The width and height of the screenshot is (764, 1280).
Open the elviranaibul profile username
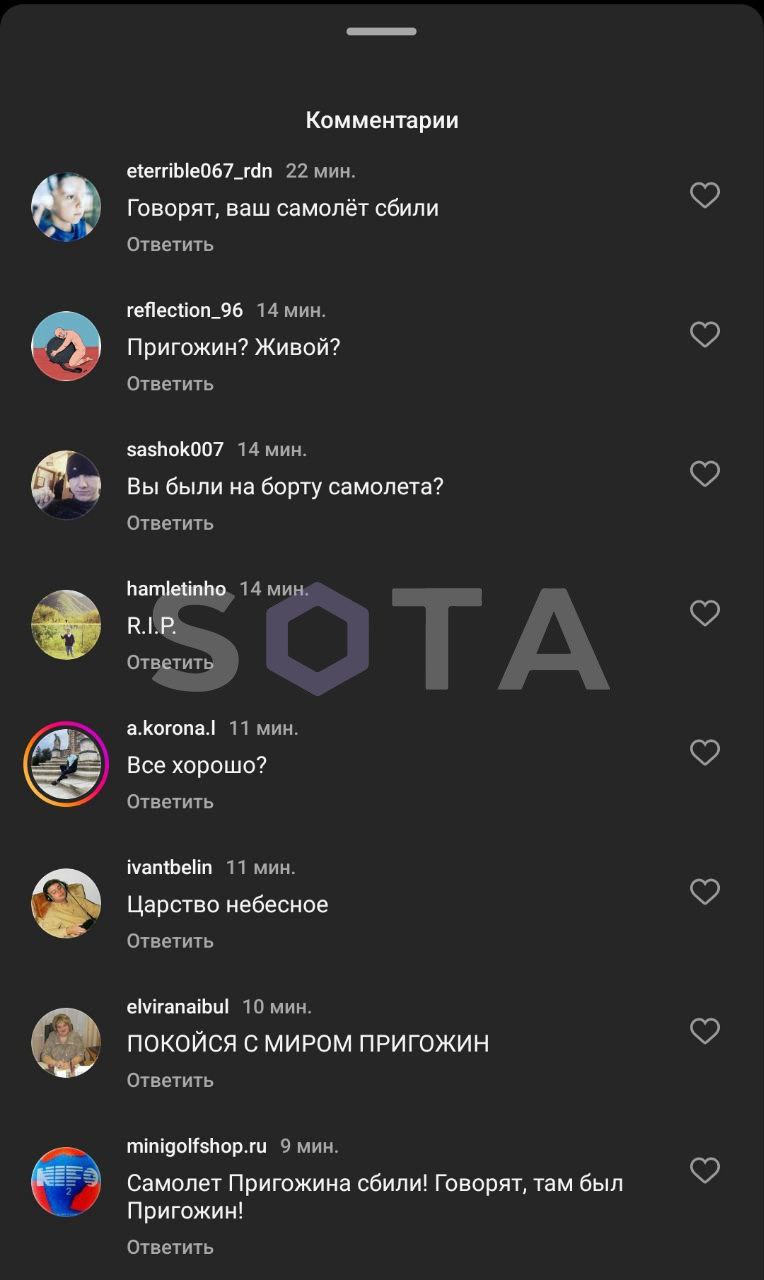pyautogui.click(x=178, y=1006)
